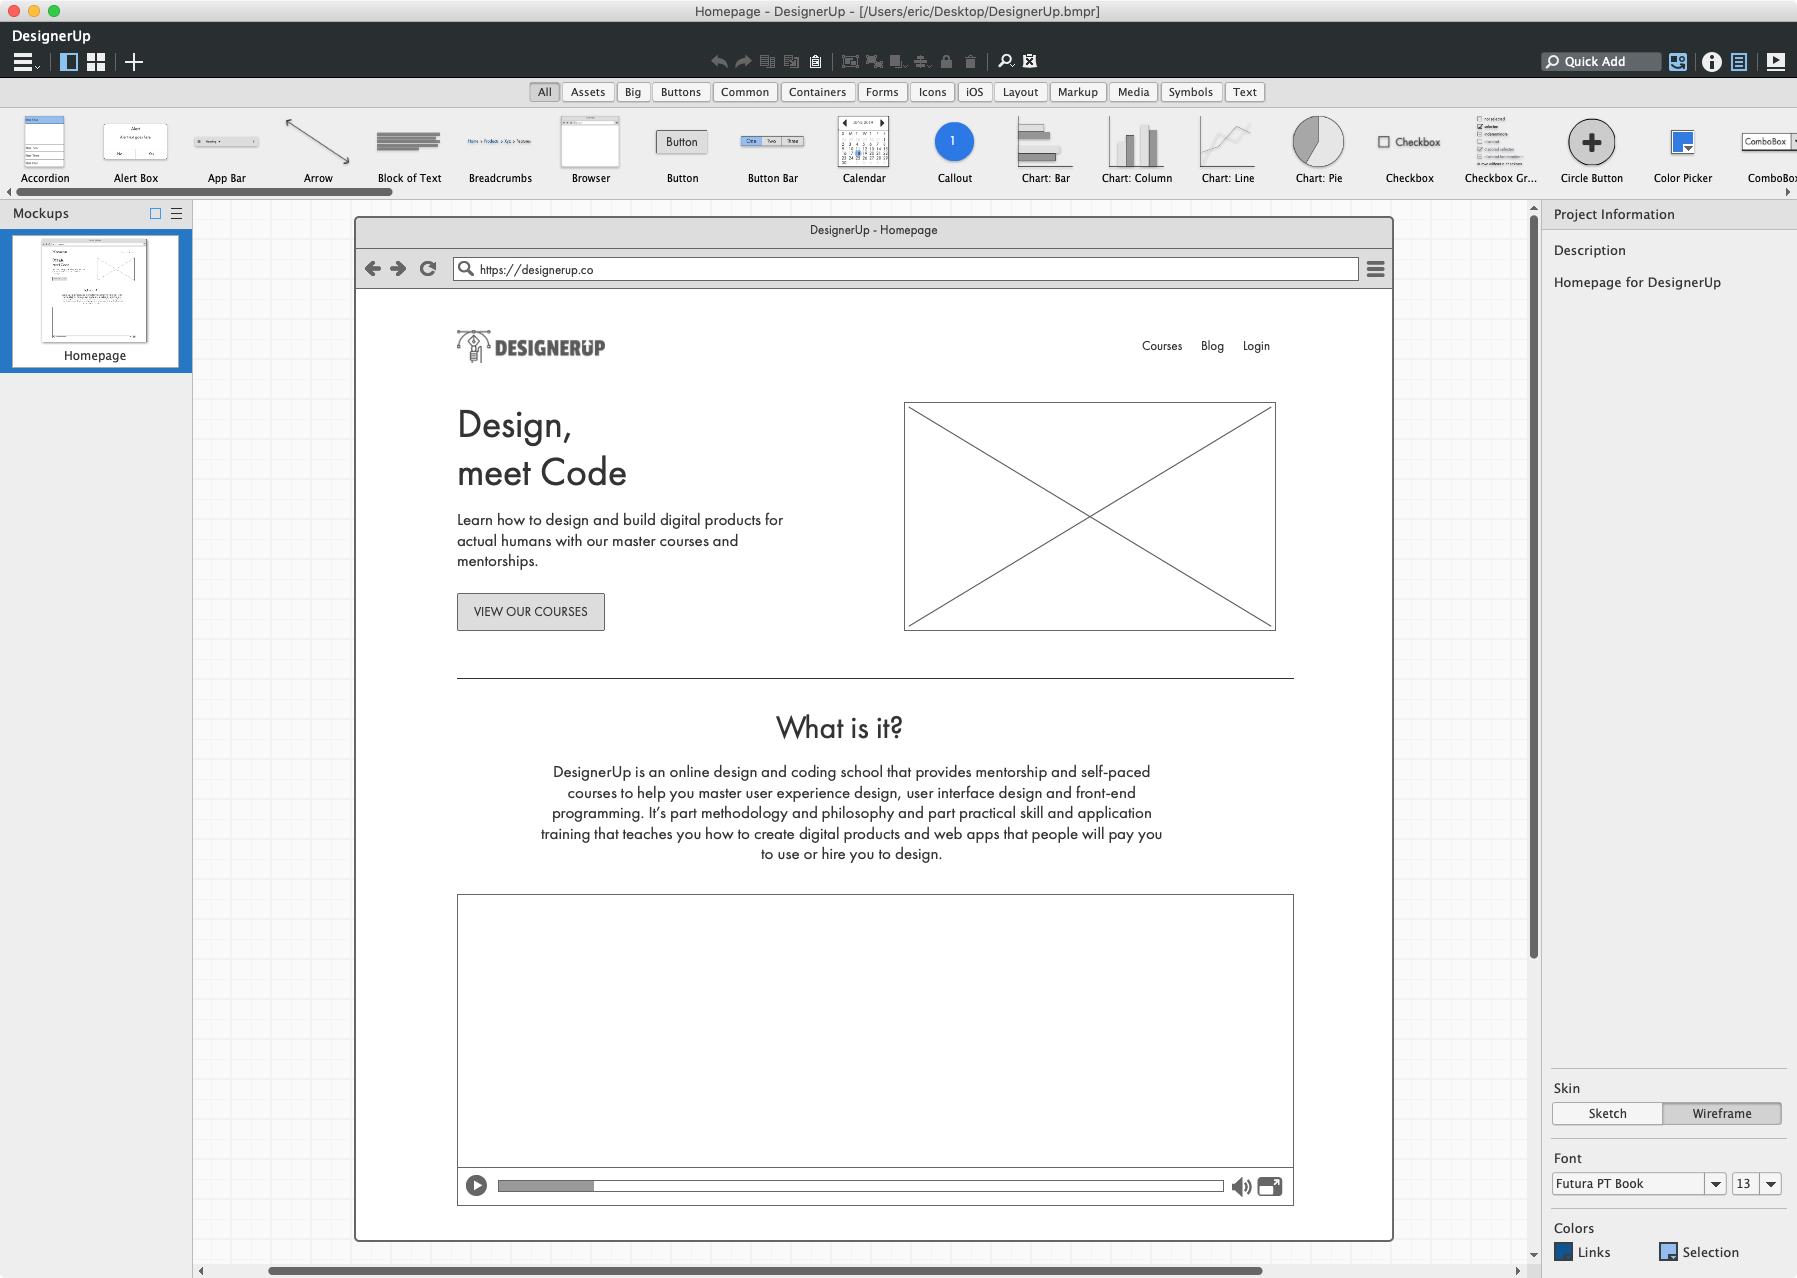Viewport: 1797px width, 1278px height.
Task: Switch to the Markup library tab
Action: click(1078, 92)
